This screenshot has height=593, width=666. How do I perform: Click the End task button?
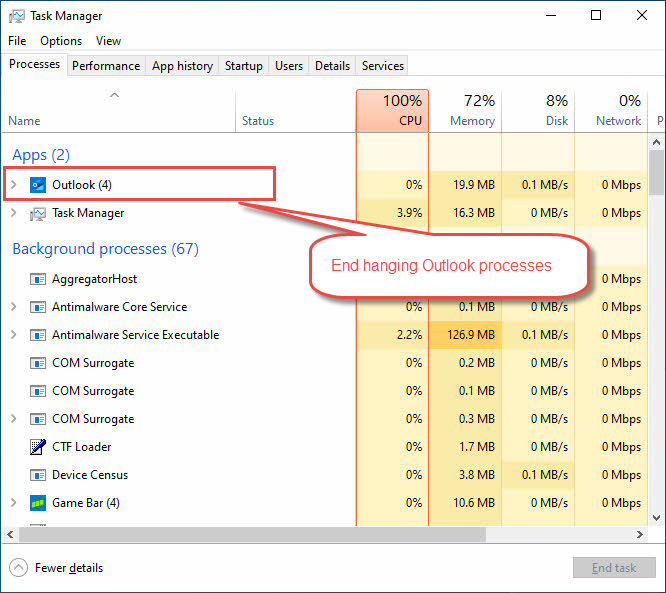coord(614,568)
